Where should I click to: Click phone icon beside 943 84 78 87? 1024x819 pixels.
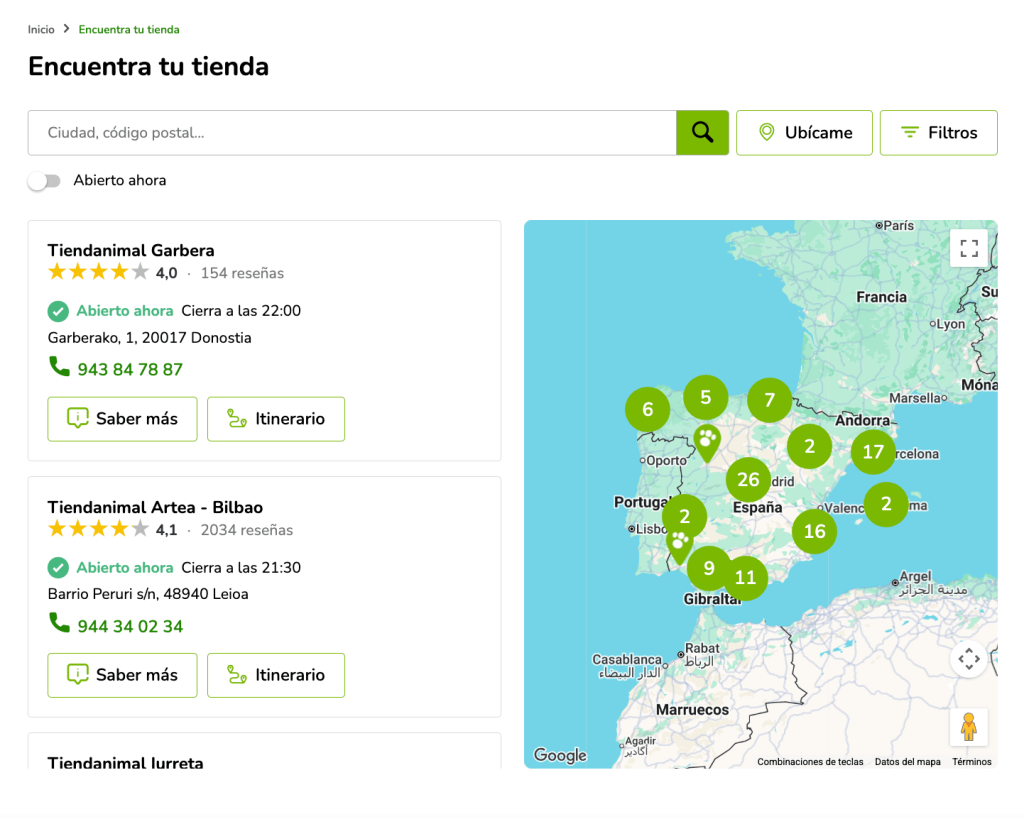[59, 366]
